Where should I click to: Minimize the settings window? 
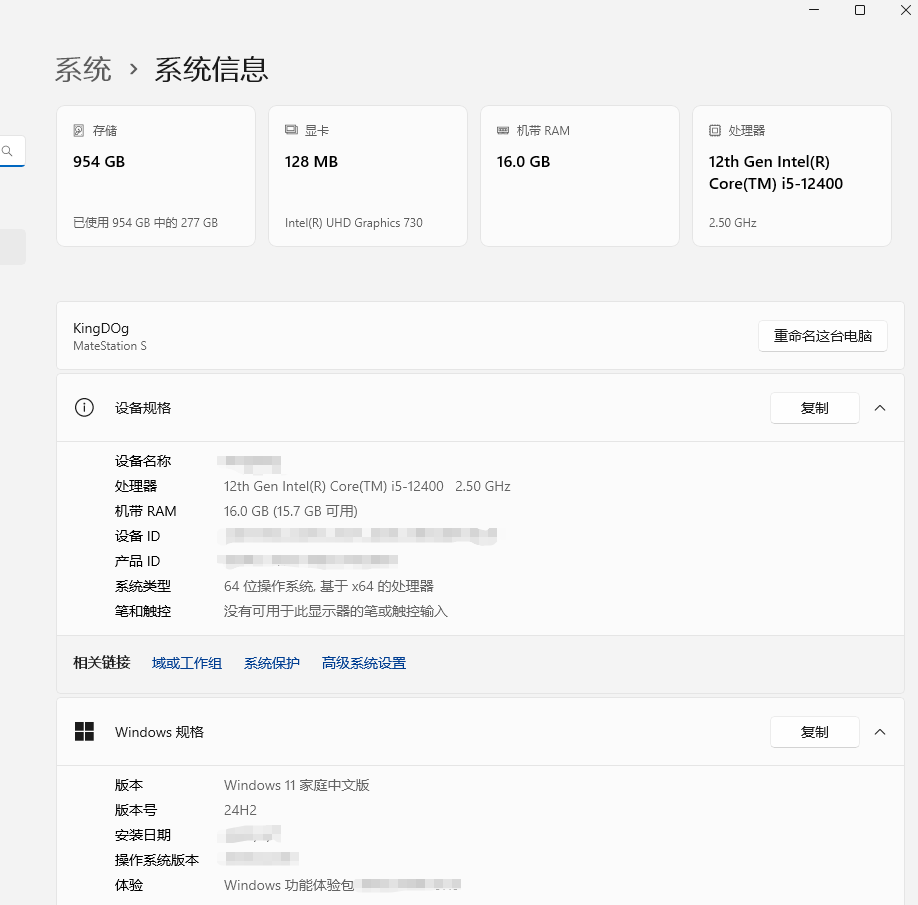[814, 10]
